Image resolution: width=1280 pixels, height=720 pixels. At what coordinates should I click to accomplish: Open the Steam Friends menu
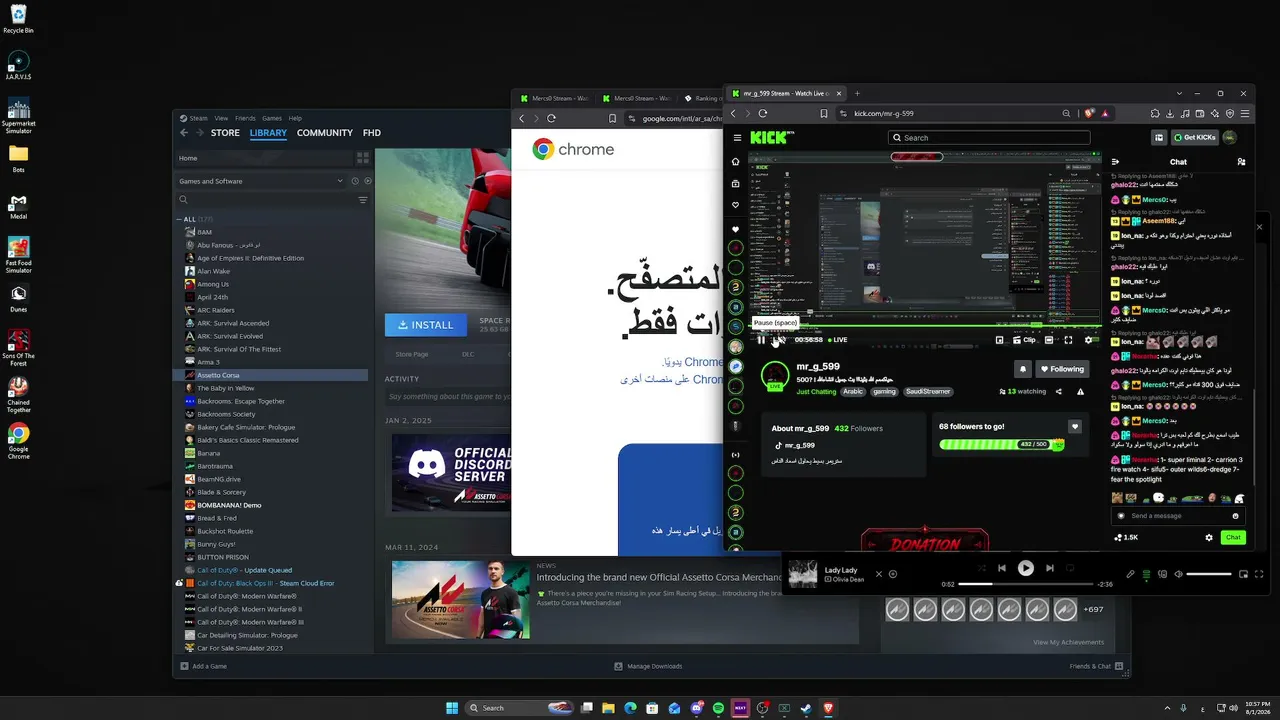(245, 118)
